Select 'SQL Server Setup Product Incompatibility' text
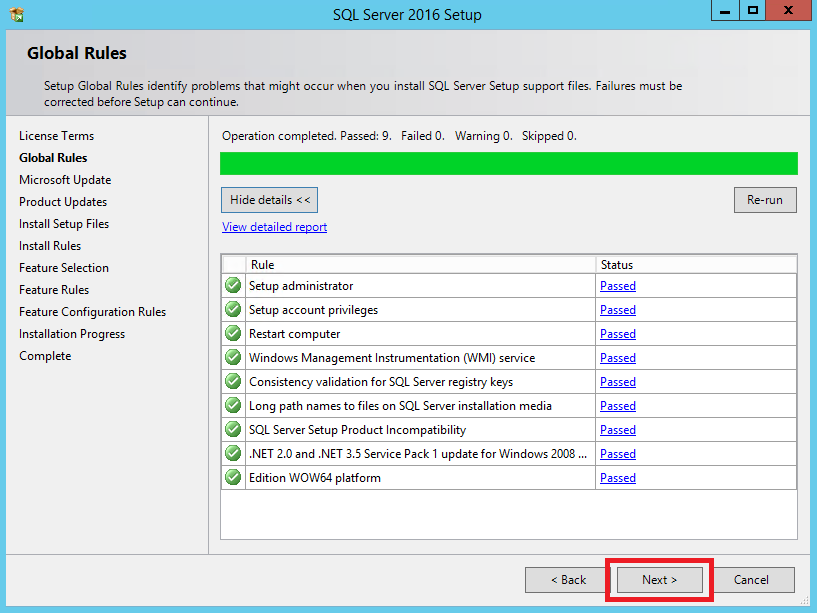The image size is (817, 613). coord(357,430)
